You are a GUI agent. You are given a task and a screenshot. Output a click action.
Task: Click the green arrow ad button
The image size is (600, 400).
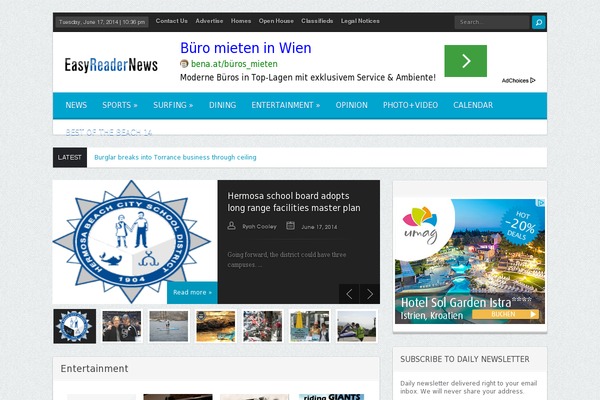(x=465, y=61)
